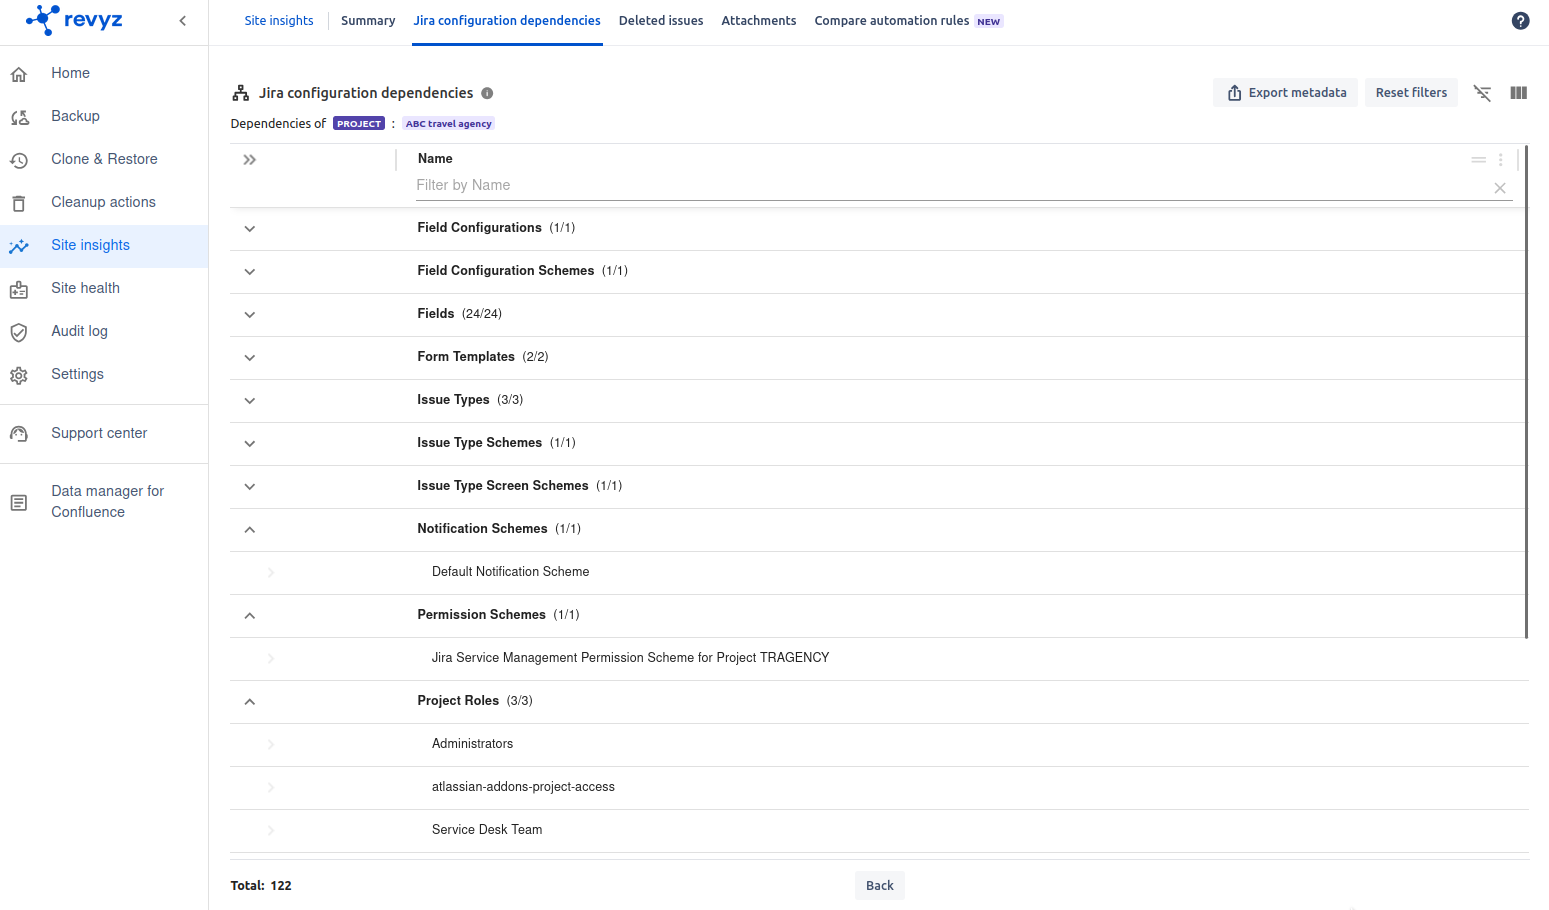Expand the Fields group row
The height and width of the screenshot is (910, 1549).
click(250, 314)
